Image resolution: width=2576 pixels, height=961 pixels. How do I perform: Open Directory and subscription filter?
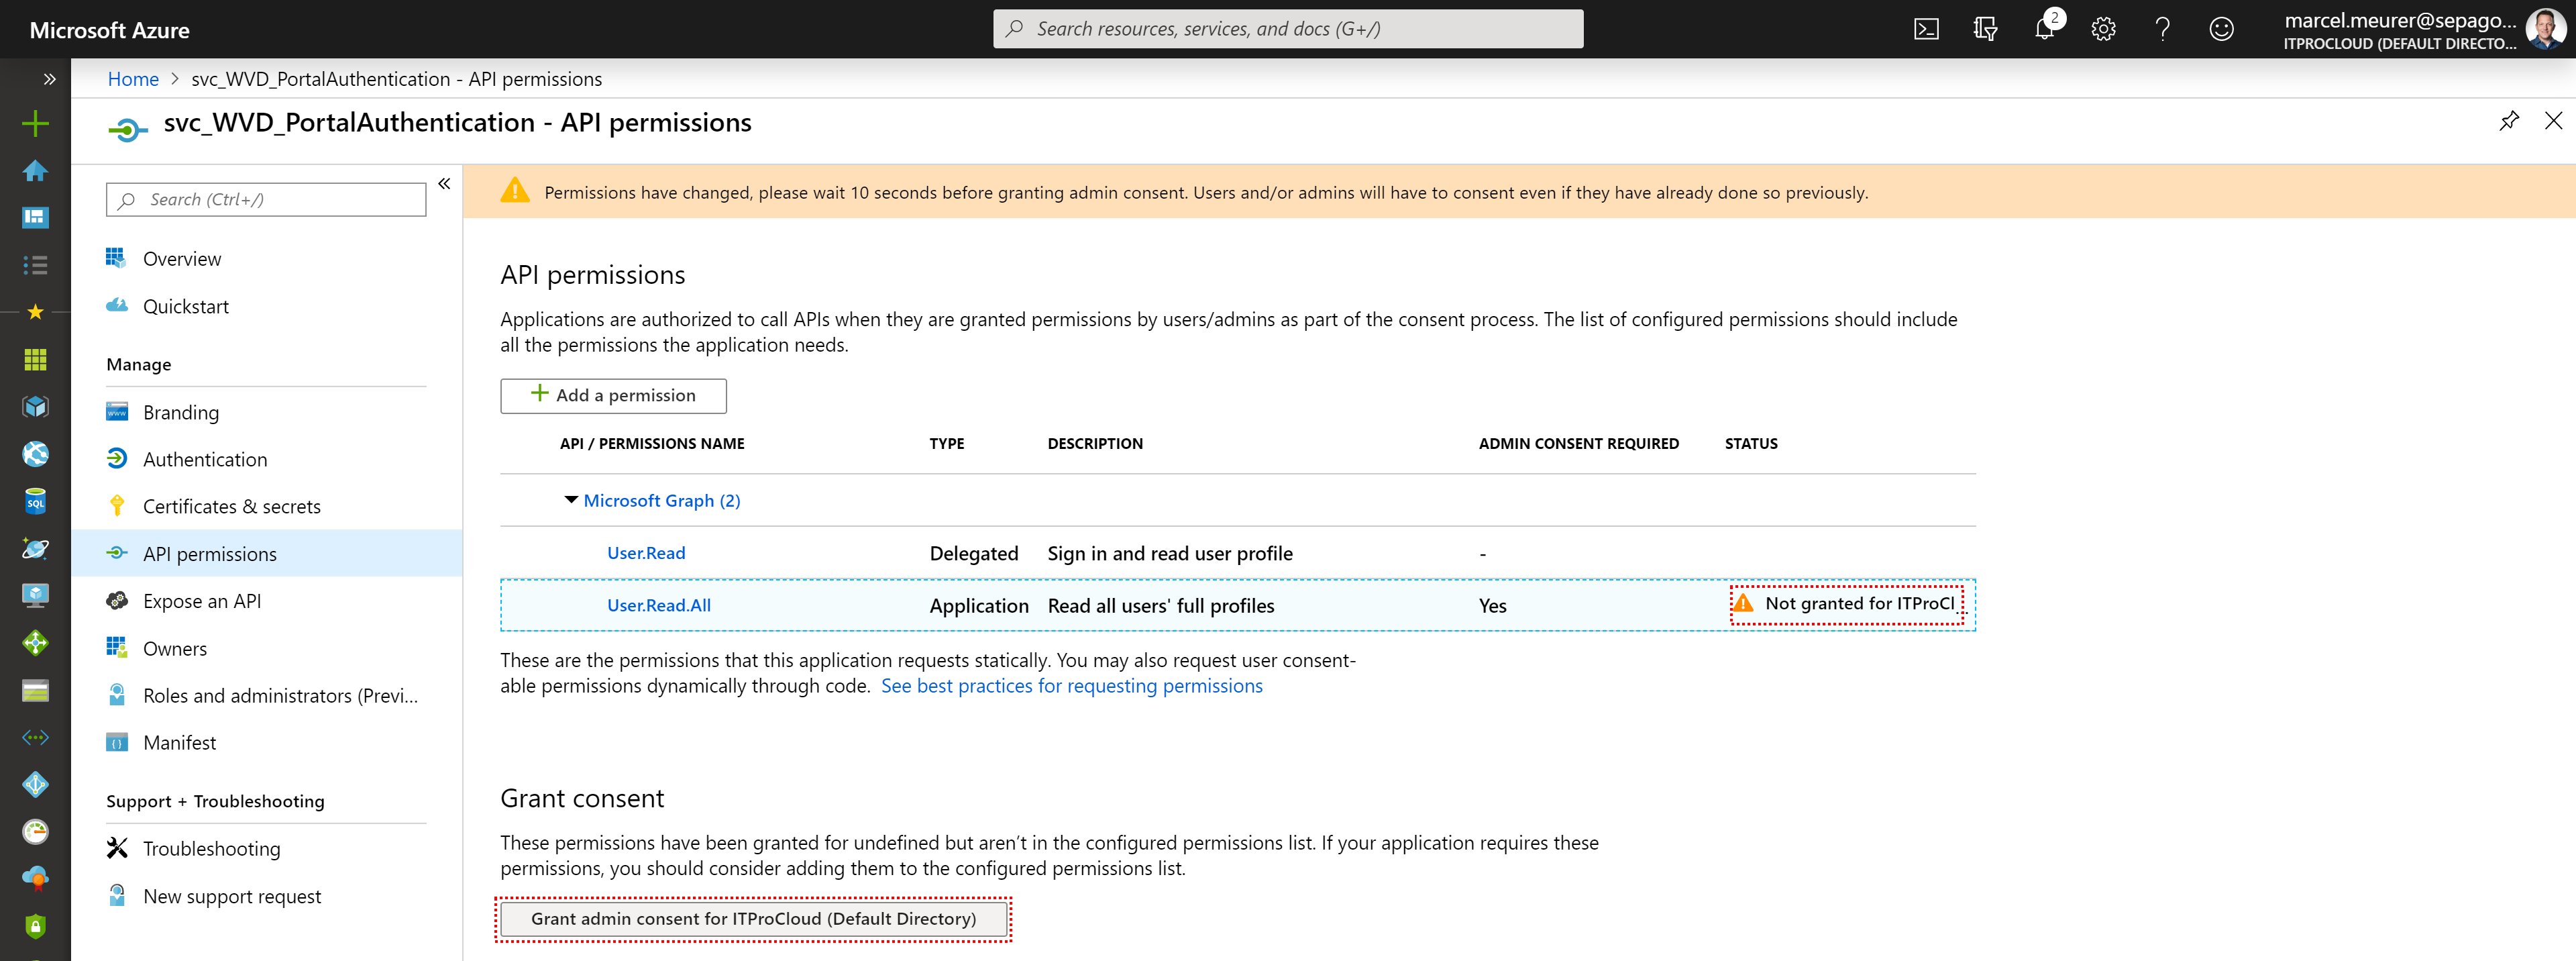1985,29
